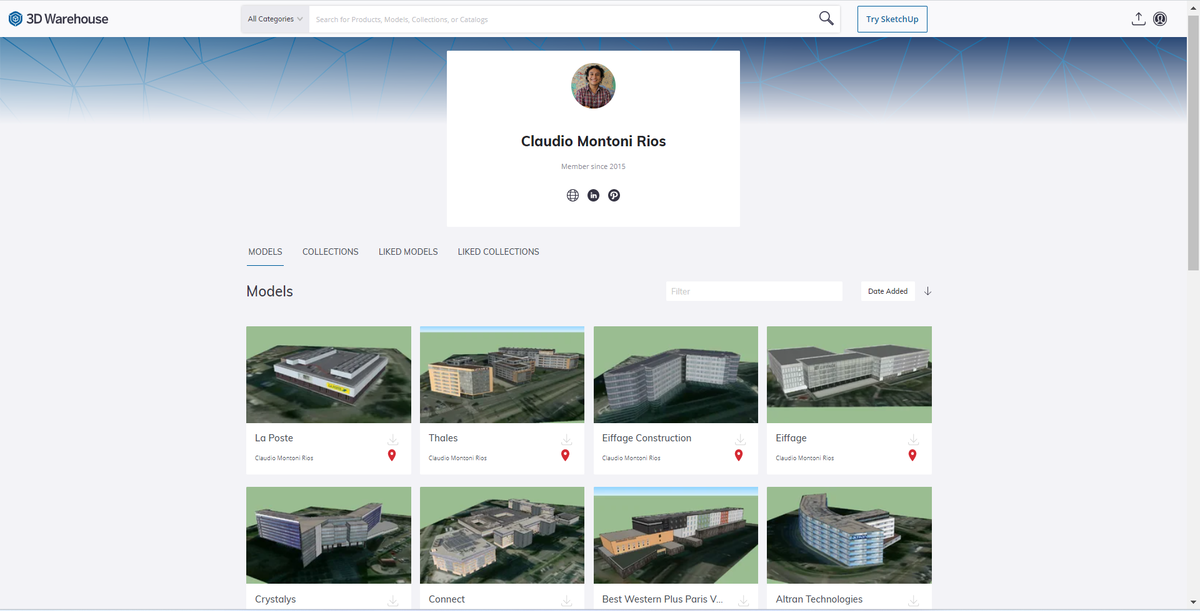Show La Poste map location pin
Viewport: 1200px width, 611px height.
click(392, 456)
